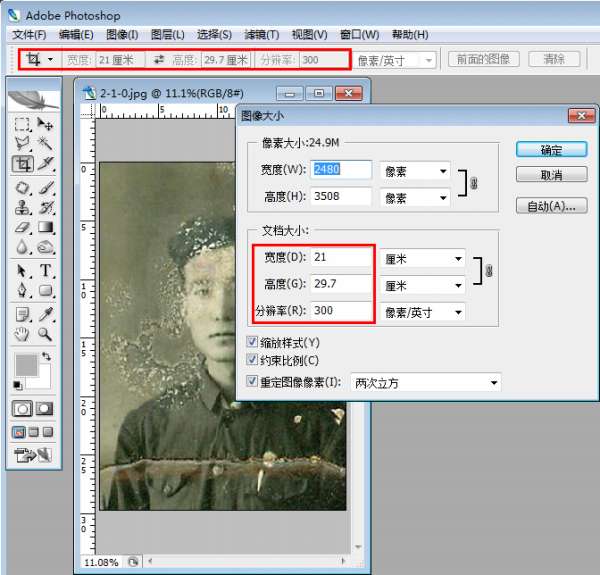Open the 图像(I) Image menu
The image size is (600, 575).
(x=122, y=35)
